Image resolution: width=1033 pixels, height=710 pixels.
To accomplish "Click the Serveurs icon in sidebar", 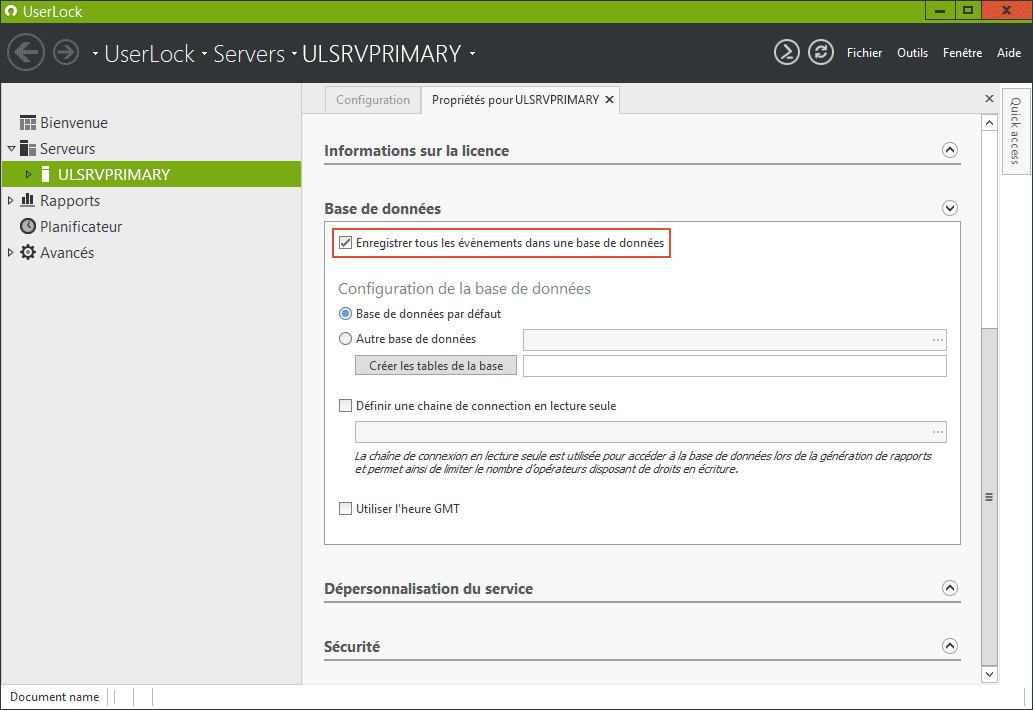I will click(28, 148).
